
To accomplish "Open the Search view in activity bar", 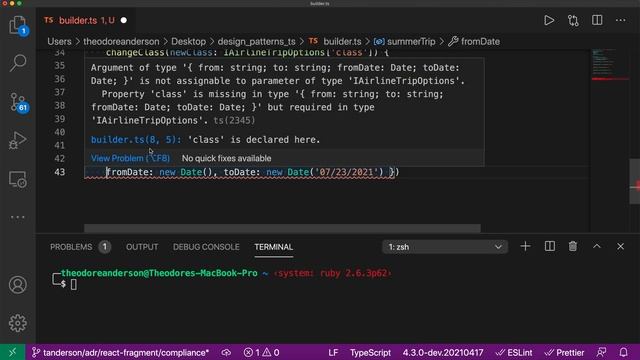I will pyautogui.click(x=18, y=63).
